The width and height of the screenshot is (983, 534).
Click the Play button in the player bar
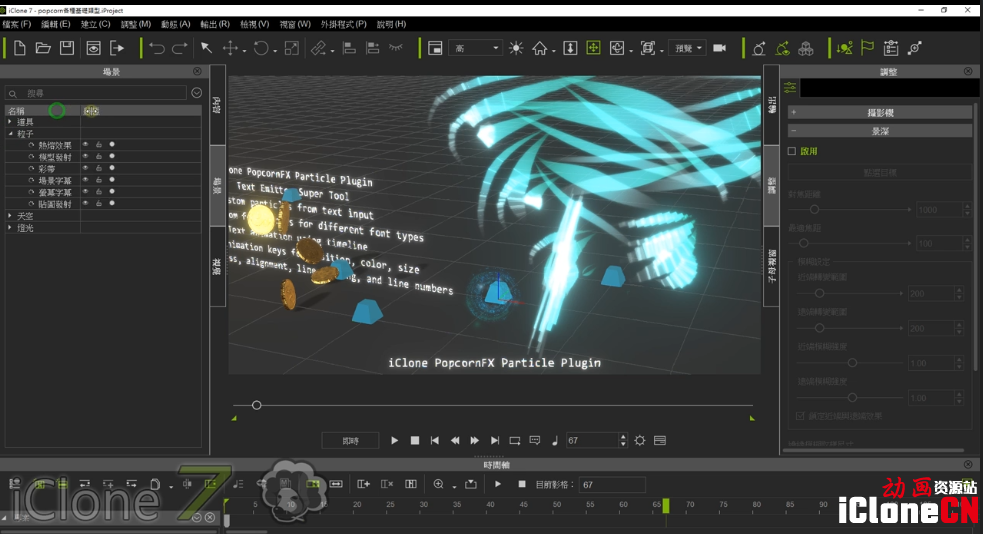click(394, 441)
